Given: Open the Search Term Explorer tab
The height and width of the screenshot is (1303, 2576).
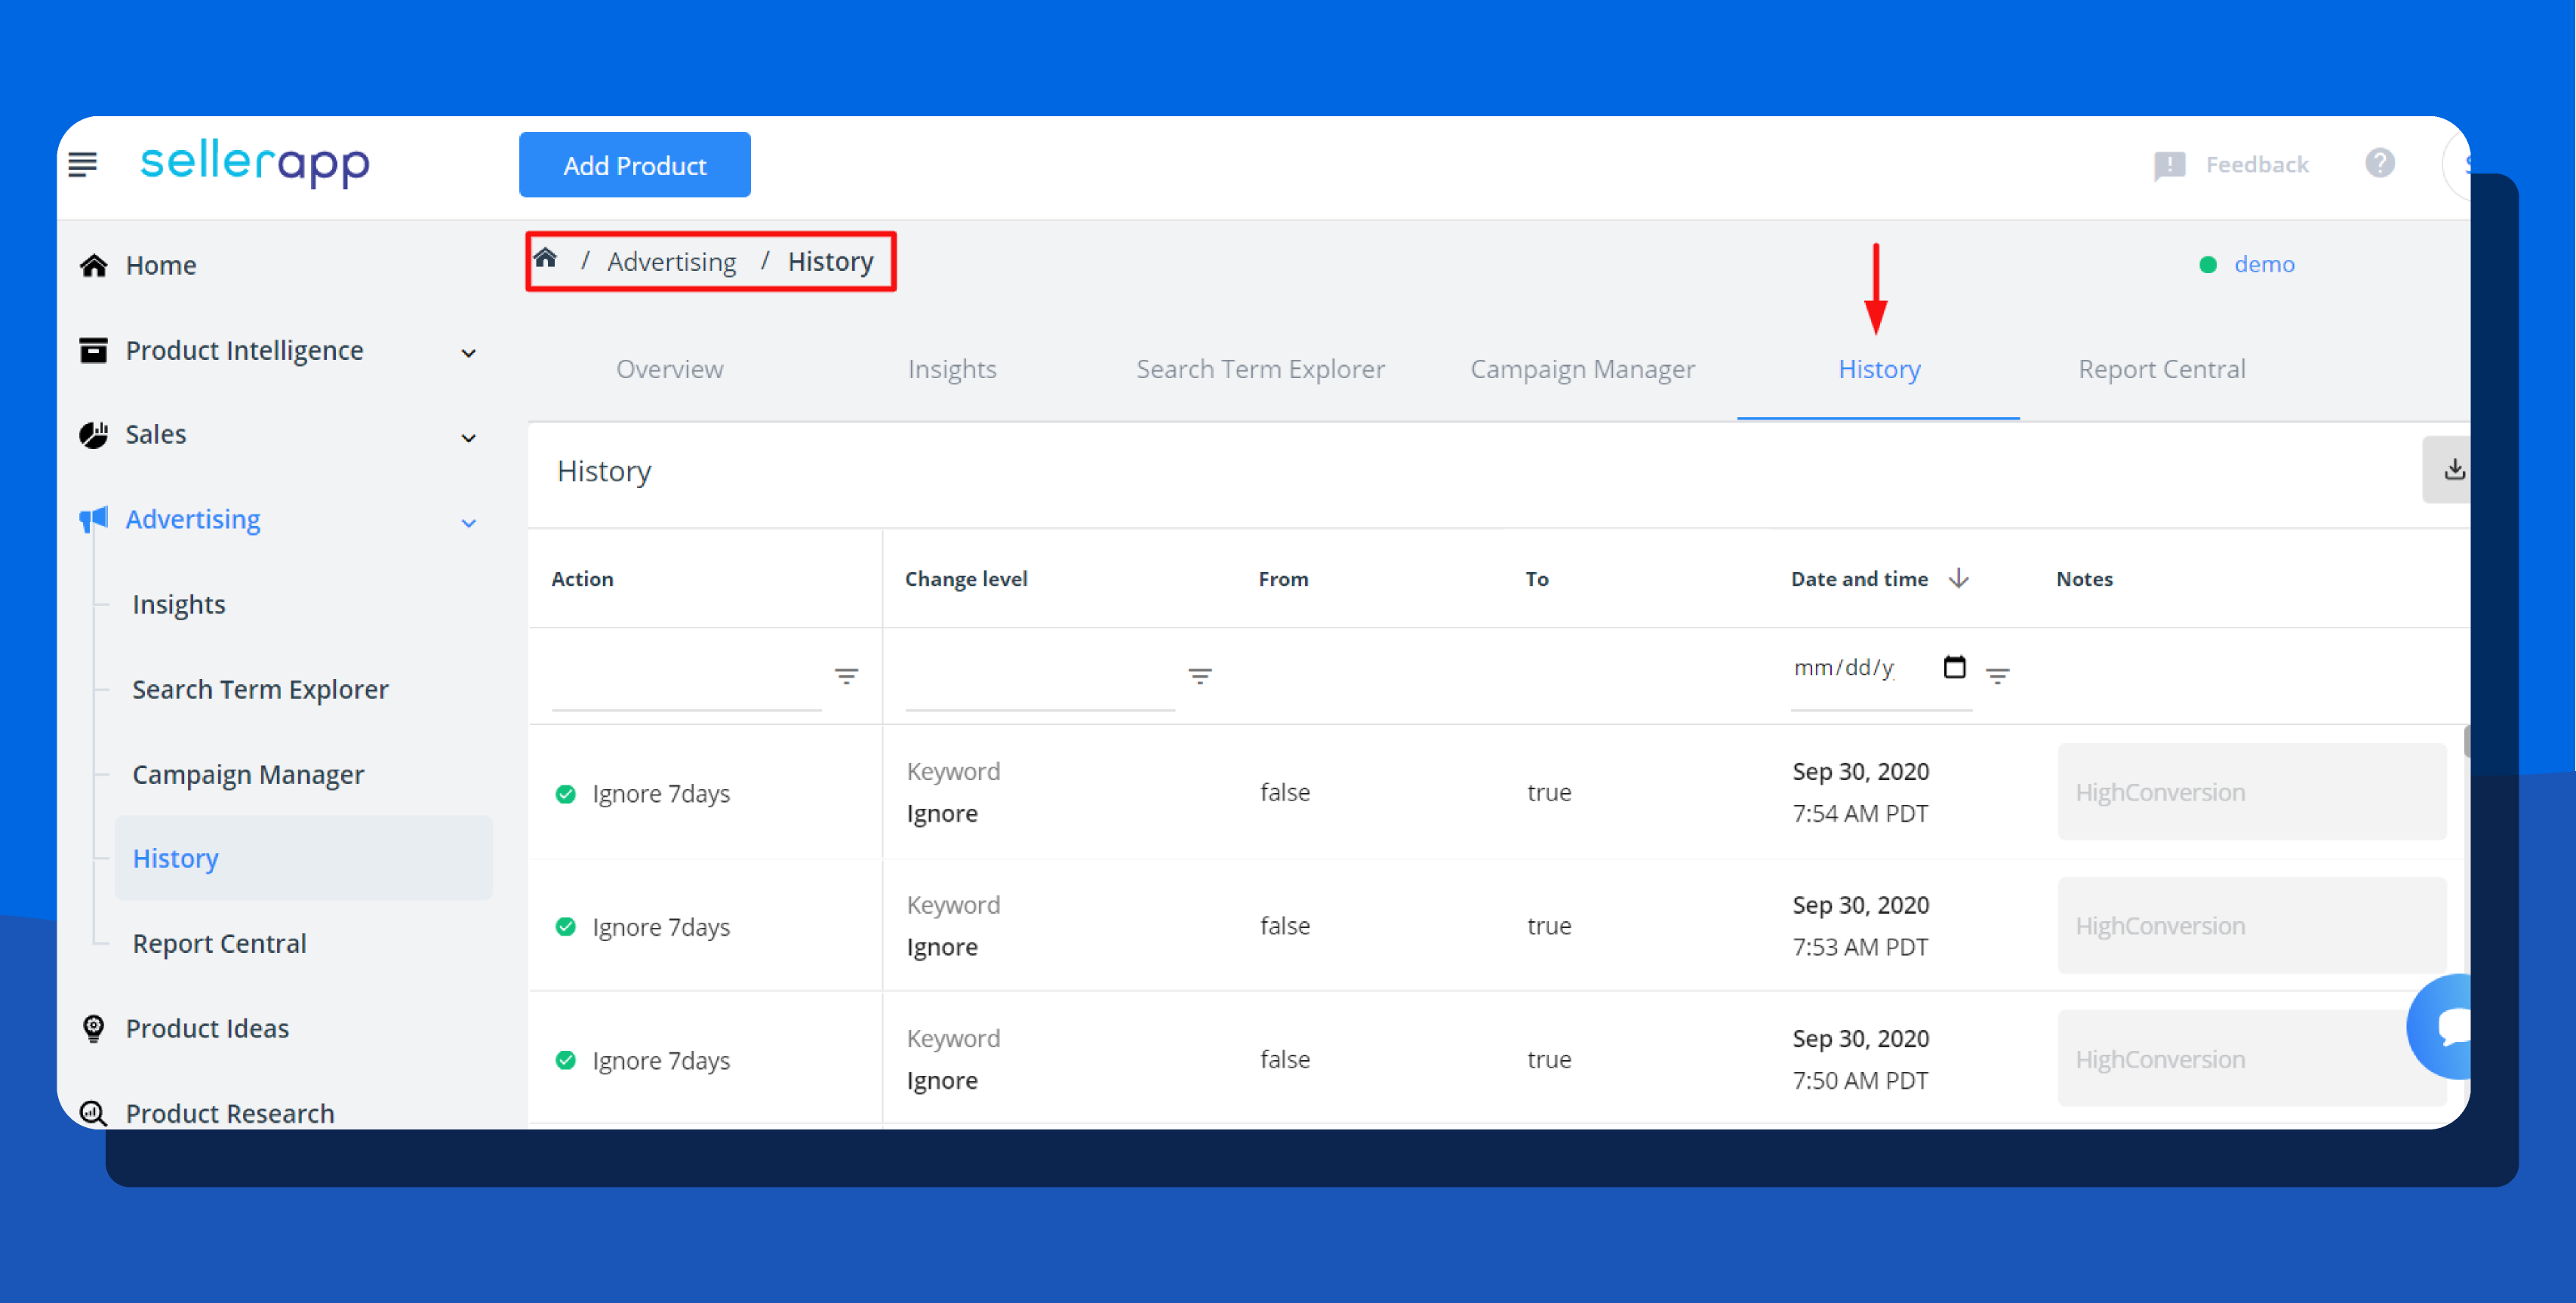Looking at the screenshot, I should [1260, 369].
